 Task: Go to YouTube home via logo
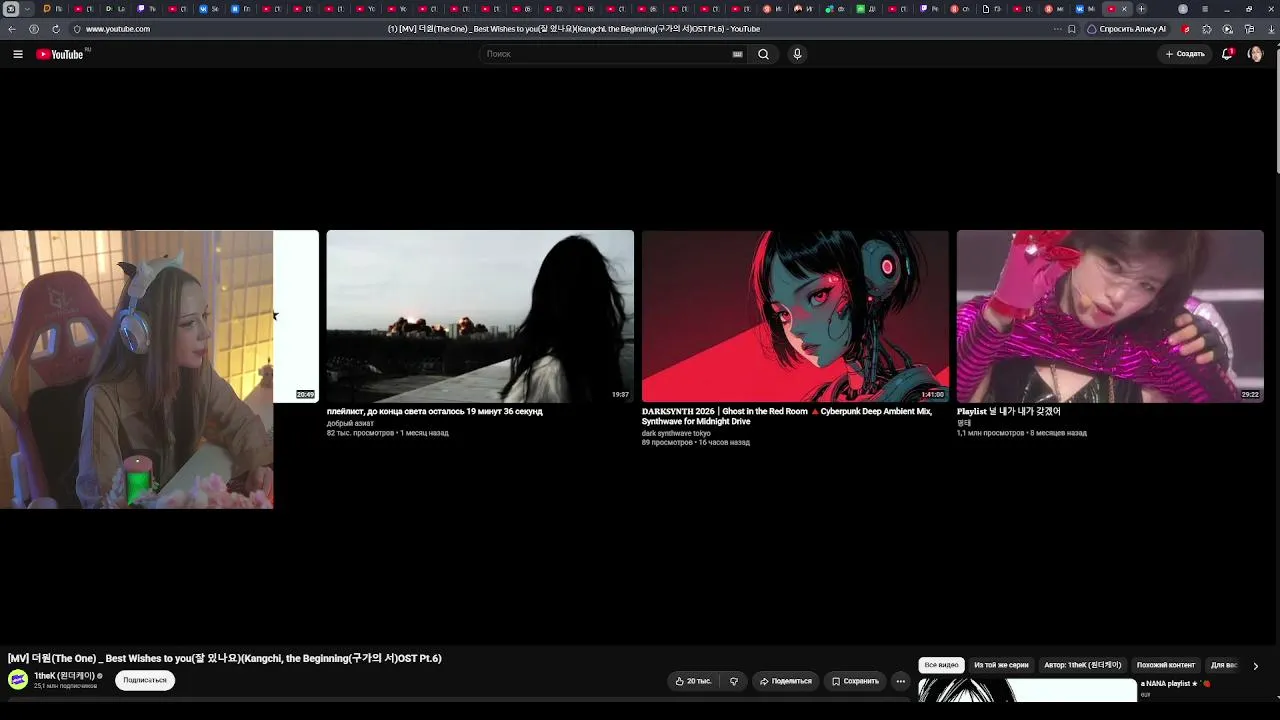click(x=60, y=54)
